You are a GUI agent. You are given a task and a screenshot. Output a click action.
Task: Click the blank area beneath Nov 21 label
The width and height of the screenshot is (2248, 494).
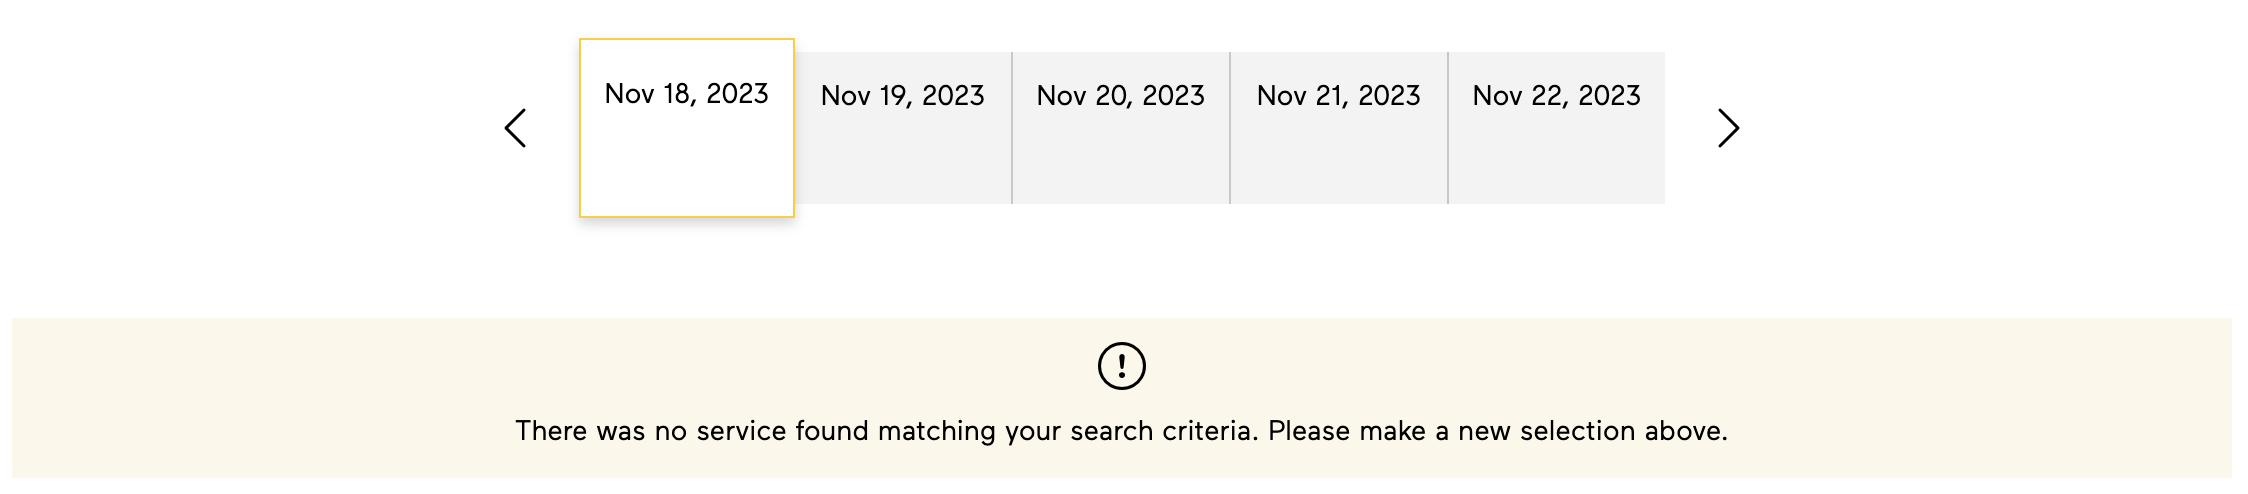(x=1339, y=160)
